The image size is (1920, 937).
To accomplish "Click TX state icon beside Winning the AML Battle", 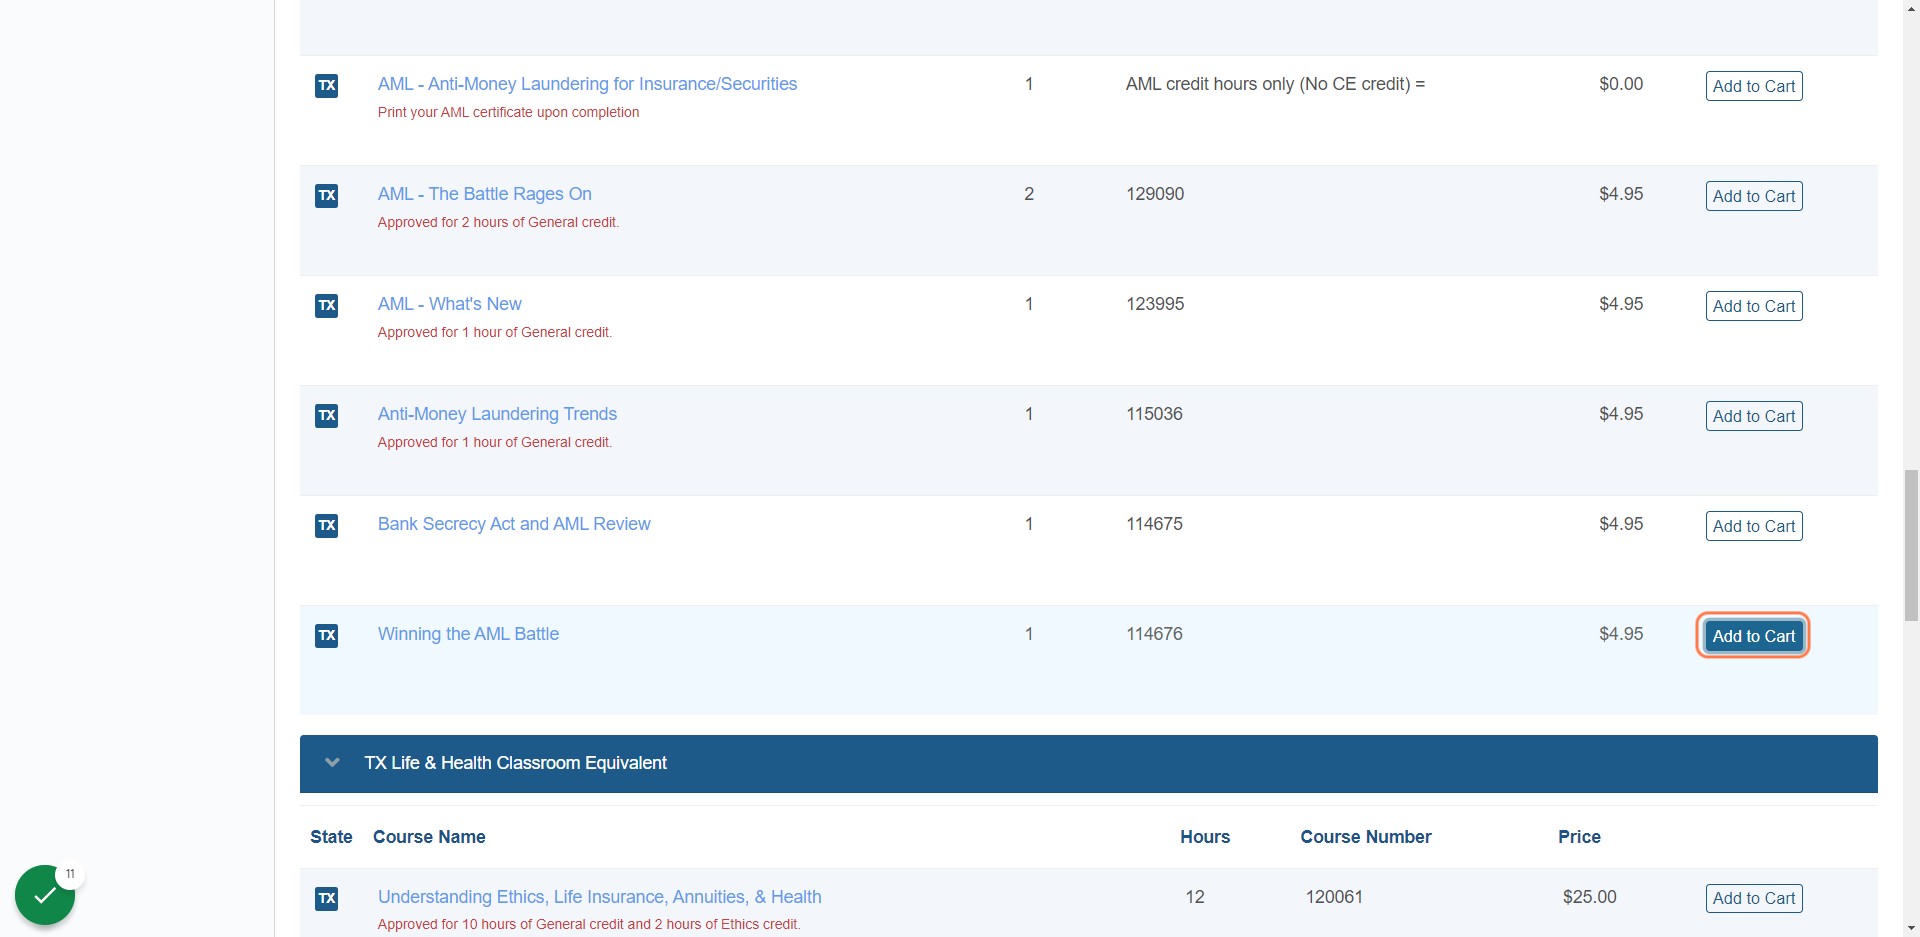I will (x=327, y=635).
